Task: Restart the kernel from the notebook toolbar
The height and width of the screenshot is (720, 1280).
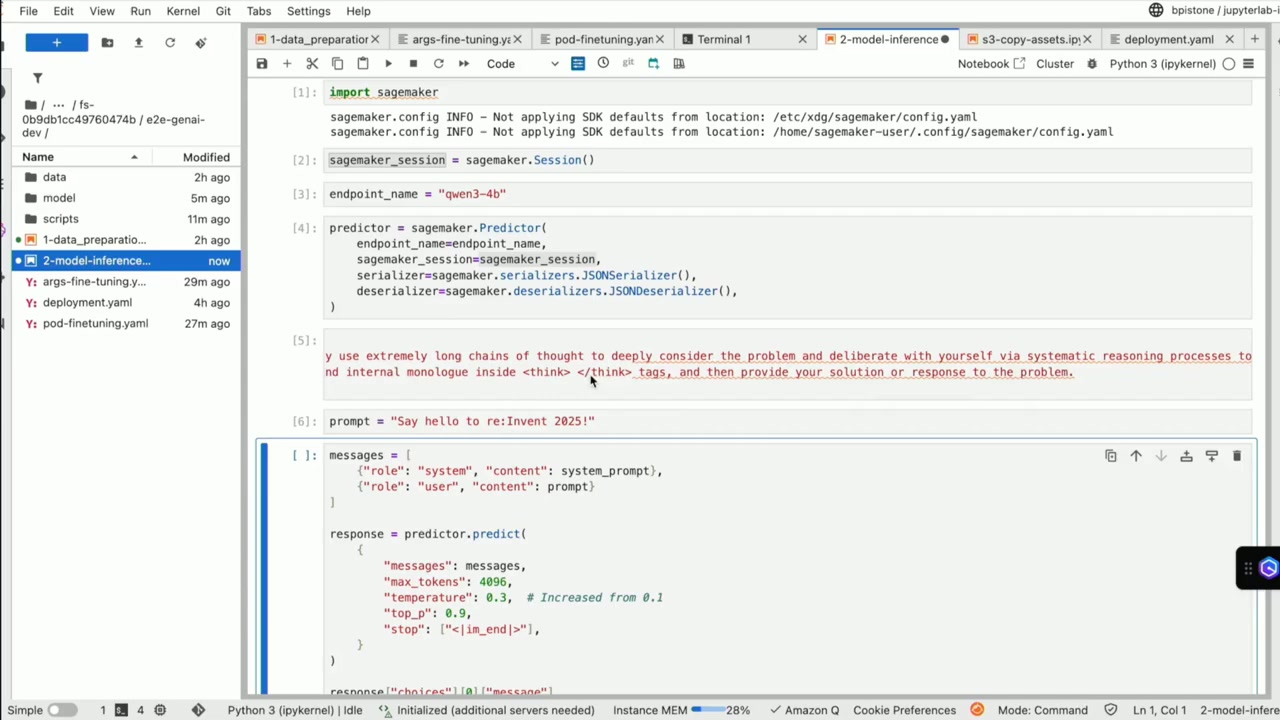Action: click(438, 63)
